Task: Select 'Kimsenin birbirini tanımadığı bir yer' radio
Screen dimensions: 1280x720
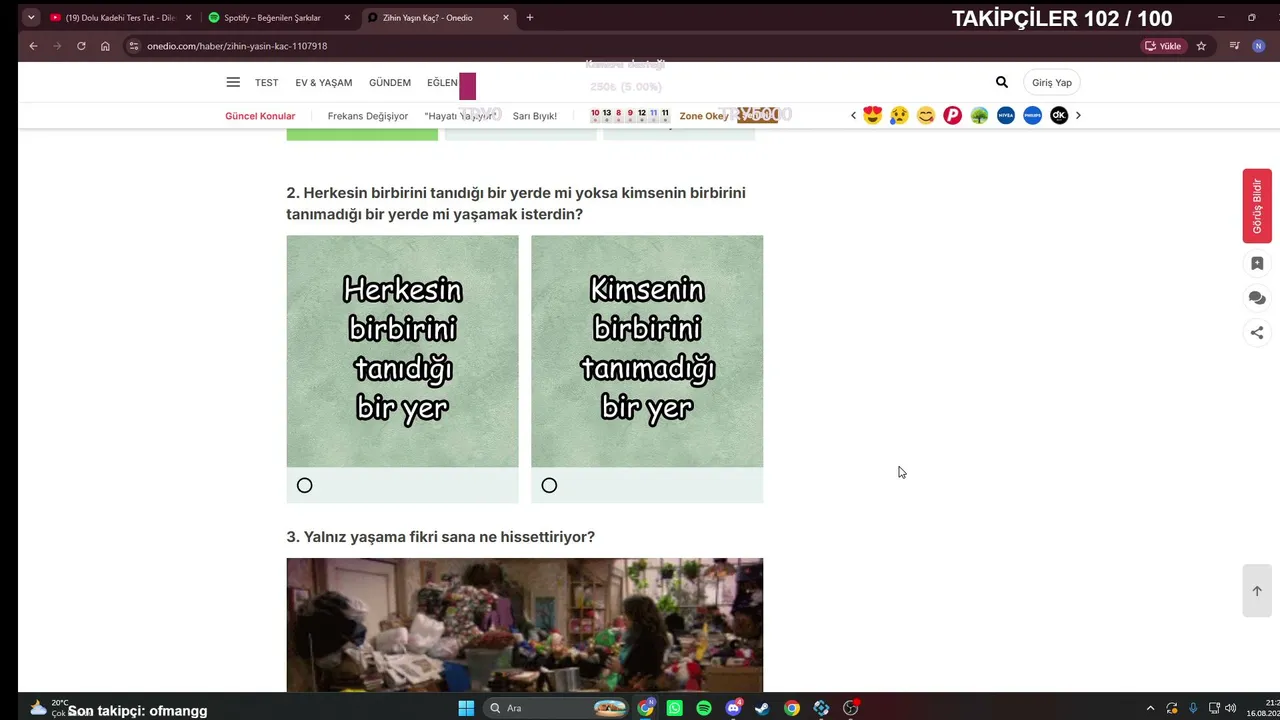Action: [549, 485]
